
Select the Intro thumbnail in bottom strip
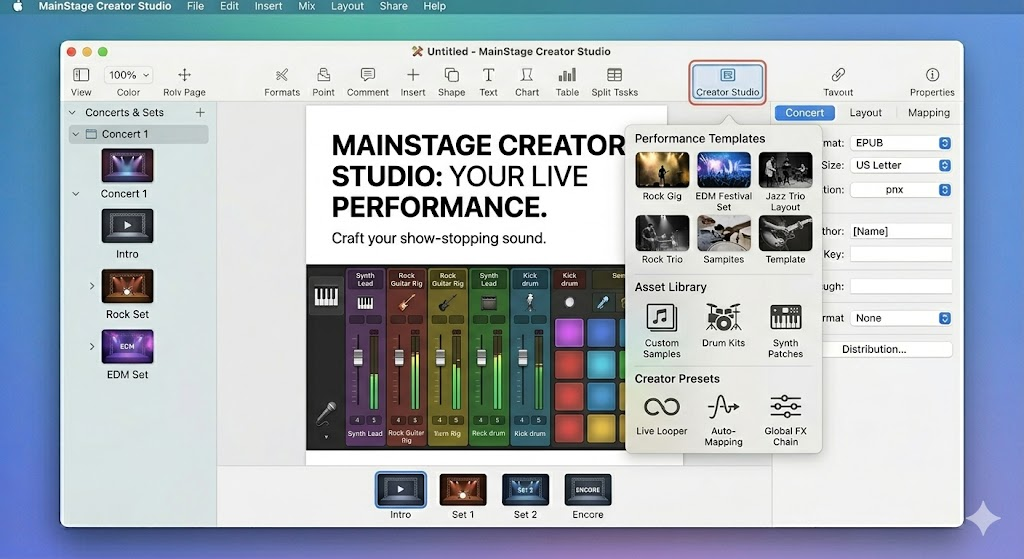click(x=400, y=490)
